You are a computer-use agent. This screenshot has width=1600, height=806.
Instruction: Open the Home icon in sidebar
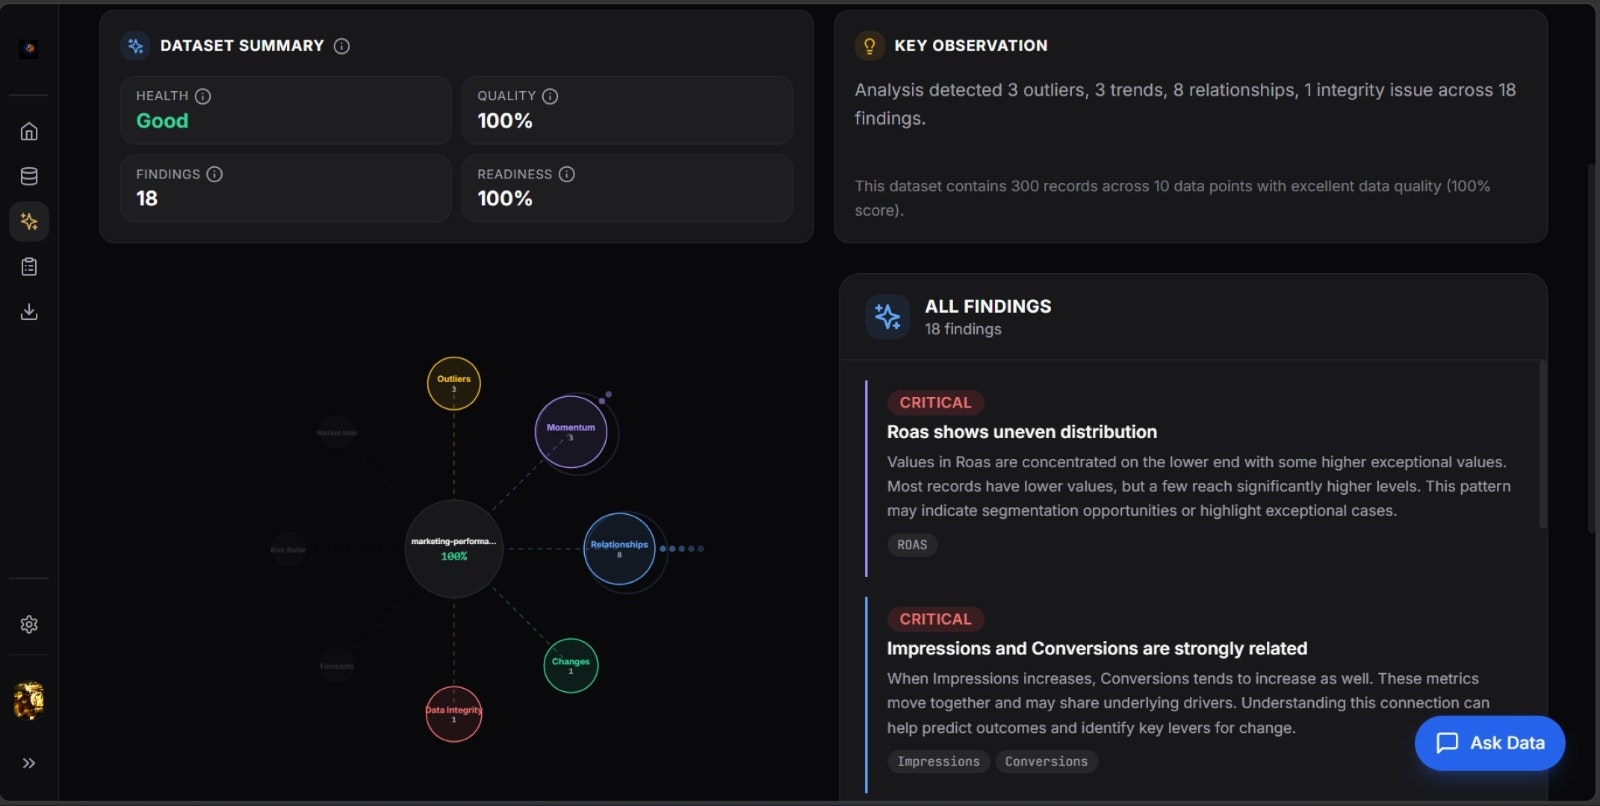pyautogui.click(x=29, y=131)
